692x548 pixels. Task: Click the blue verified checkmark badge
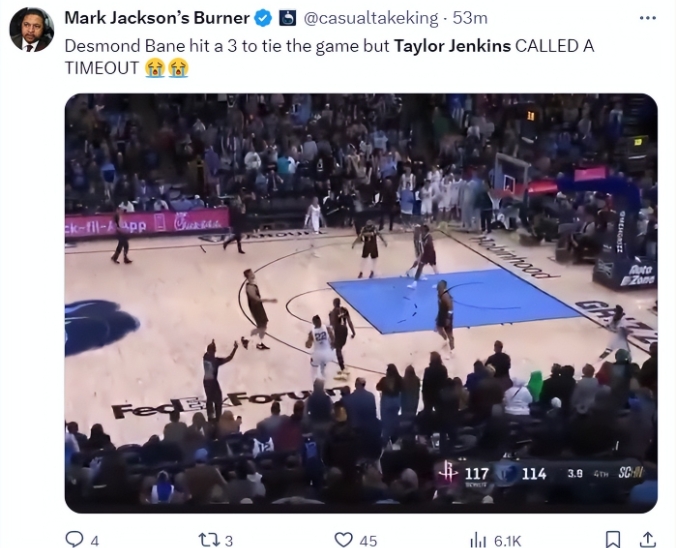point(263,19)
